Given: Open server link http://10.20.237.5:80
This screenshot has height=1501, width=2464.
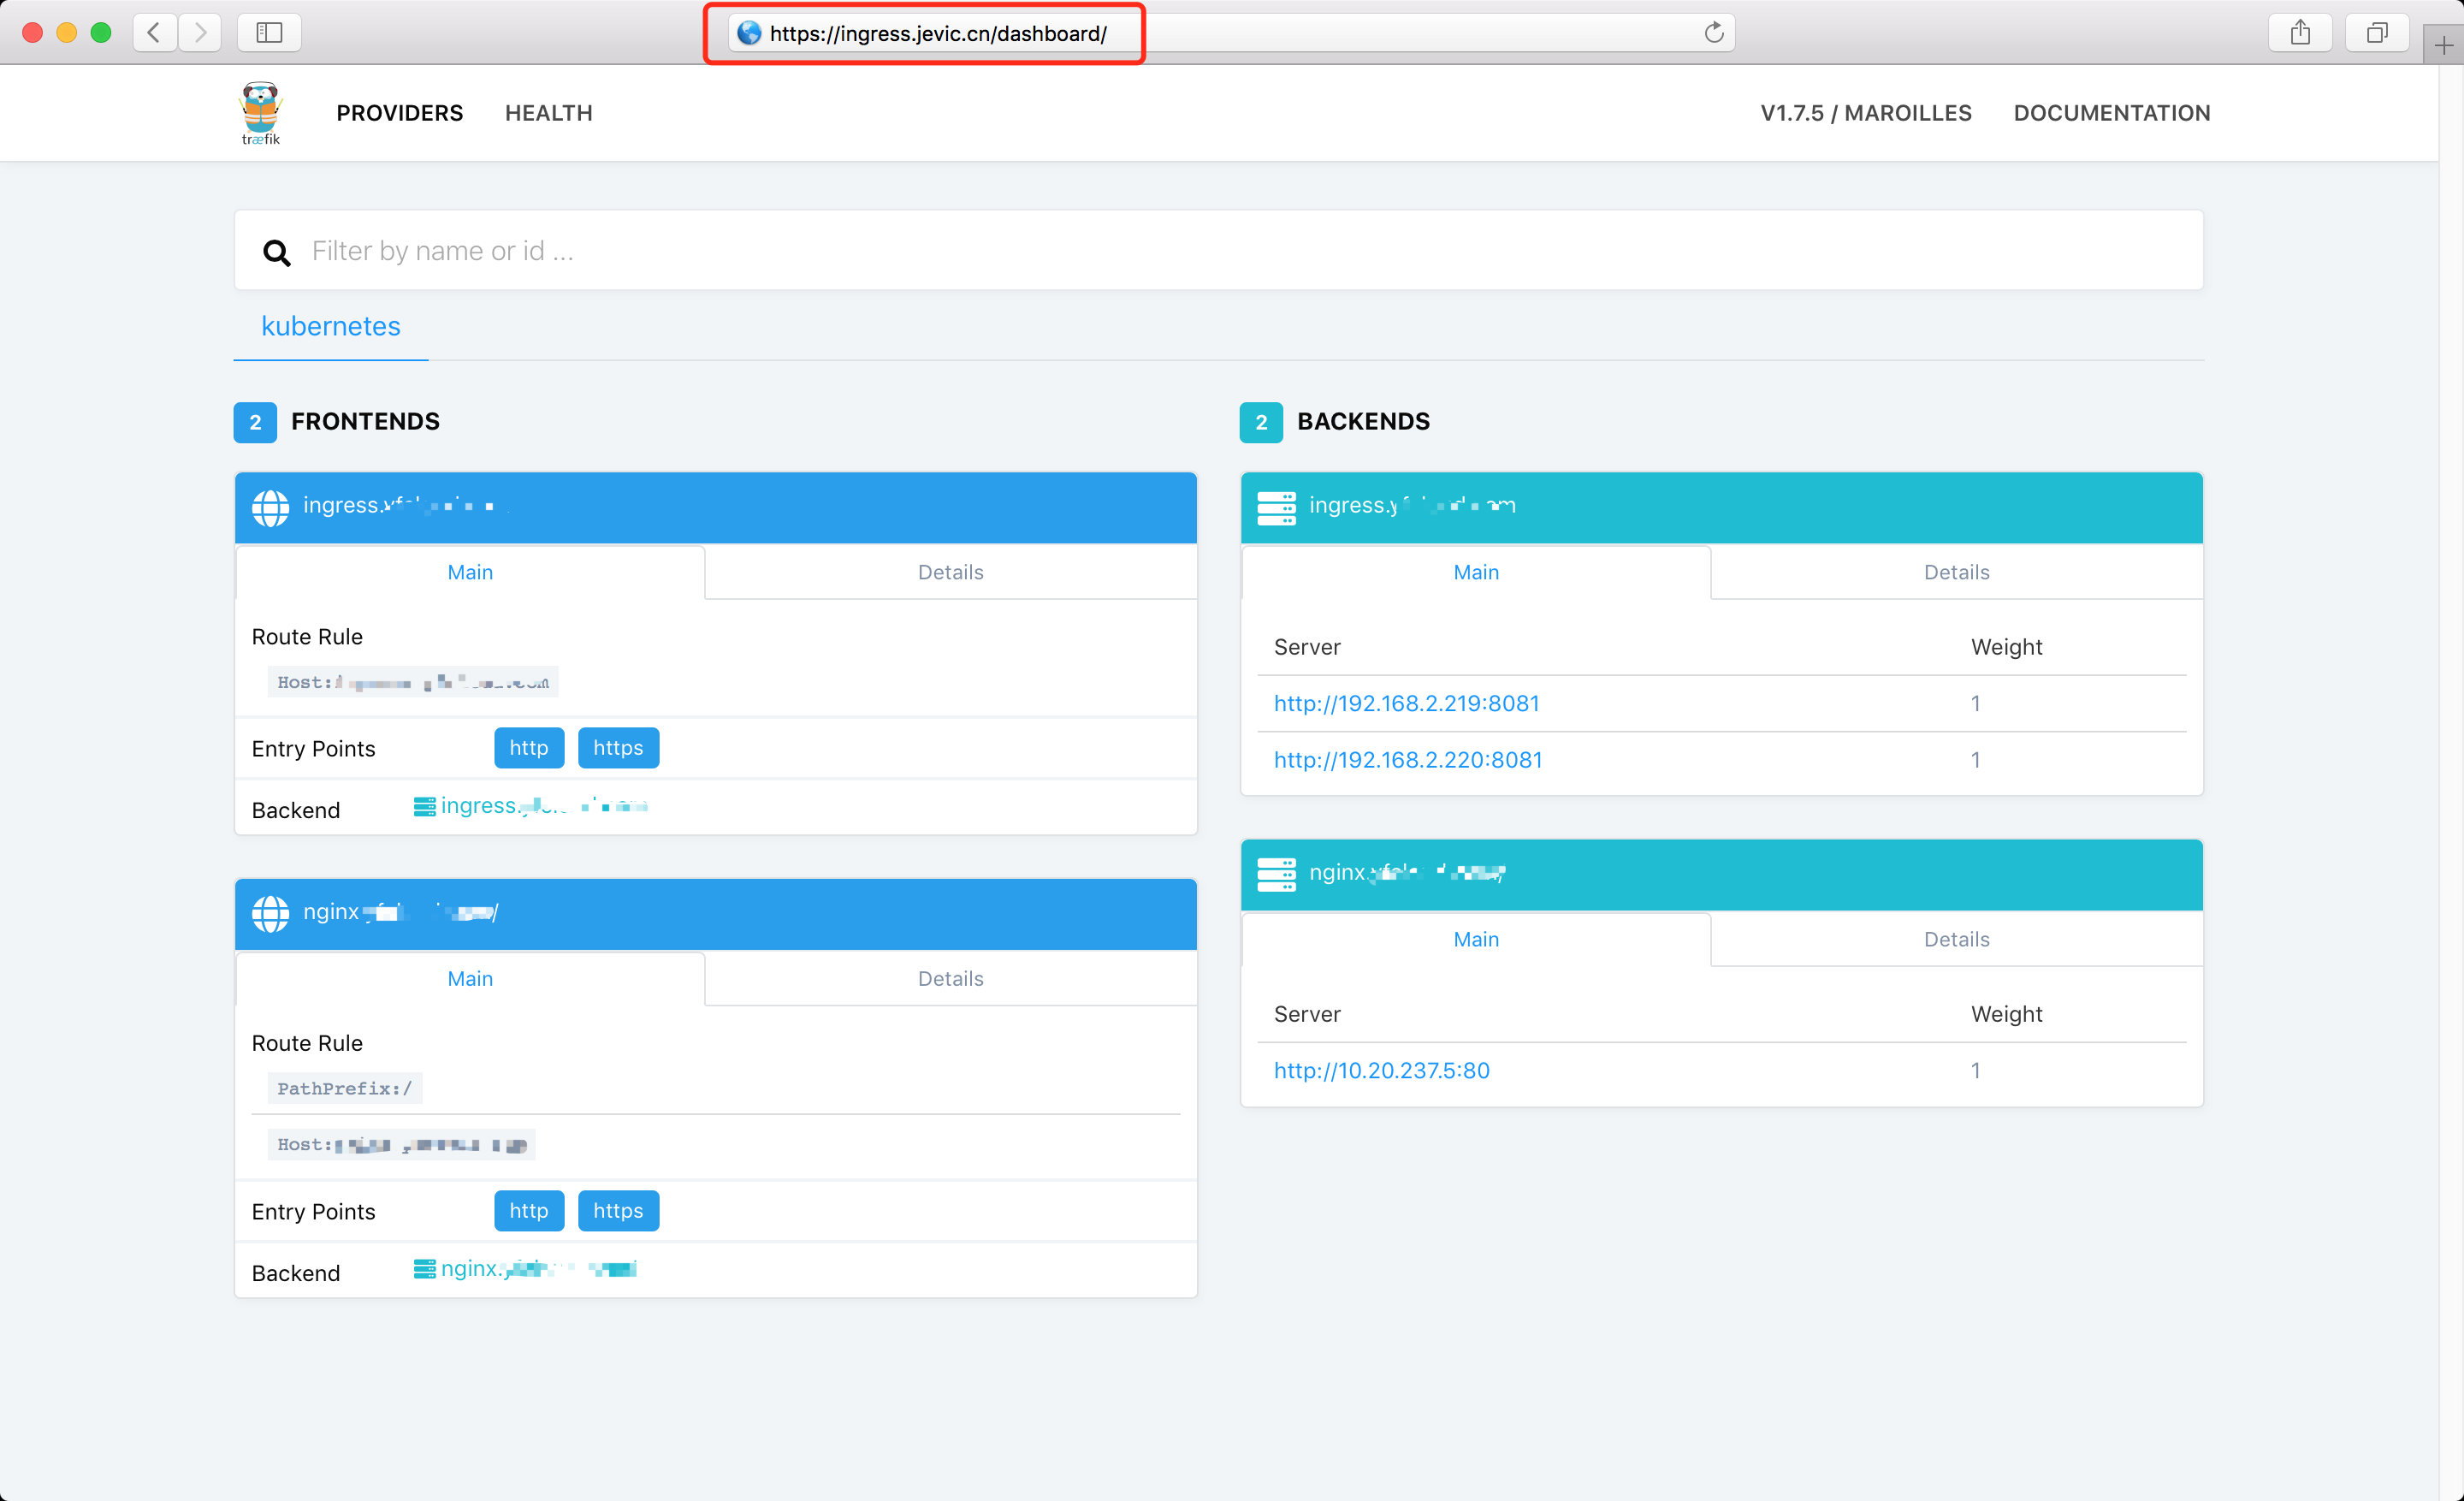Looking at the screenshot, I should (1381, 1070).
